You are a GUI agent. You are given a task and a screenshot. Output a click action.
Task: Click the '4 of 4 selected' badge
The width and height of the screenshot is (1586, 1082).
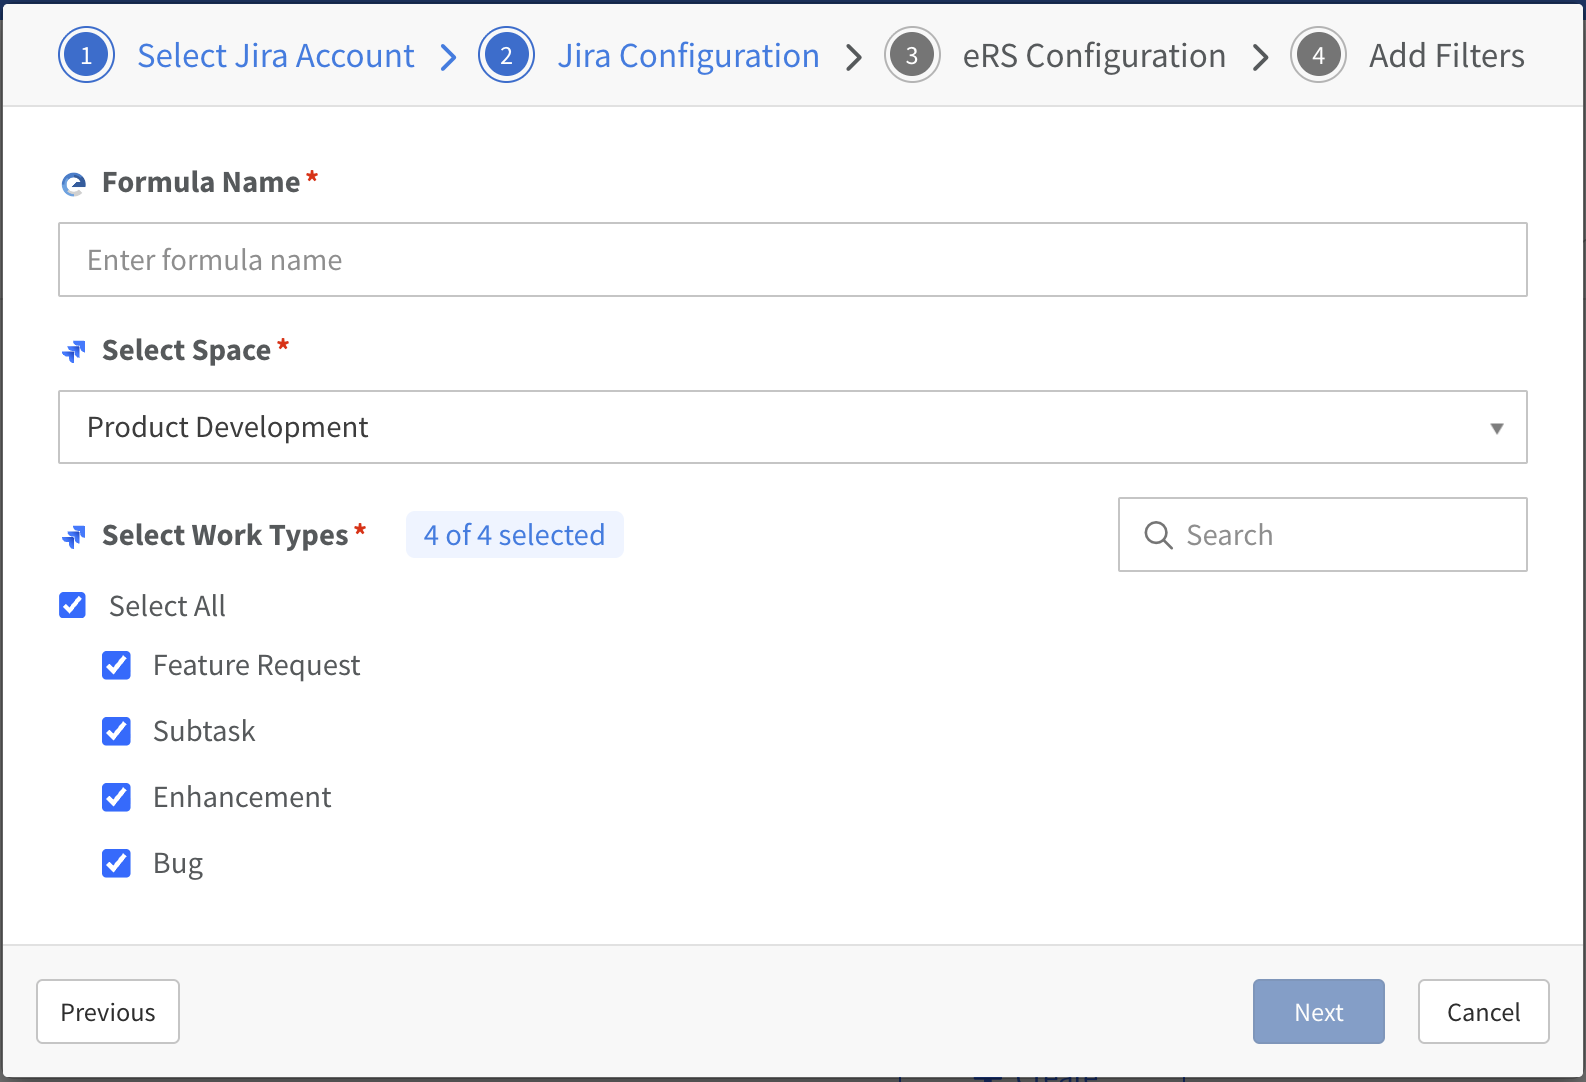coord(515,535)
